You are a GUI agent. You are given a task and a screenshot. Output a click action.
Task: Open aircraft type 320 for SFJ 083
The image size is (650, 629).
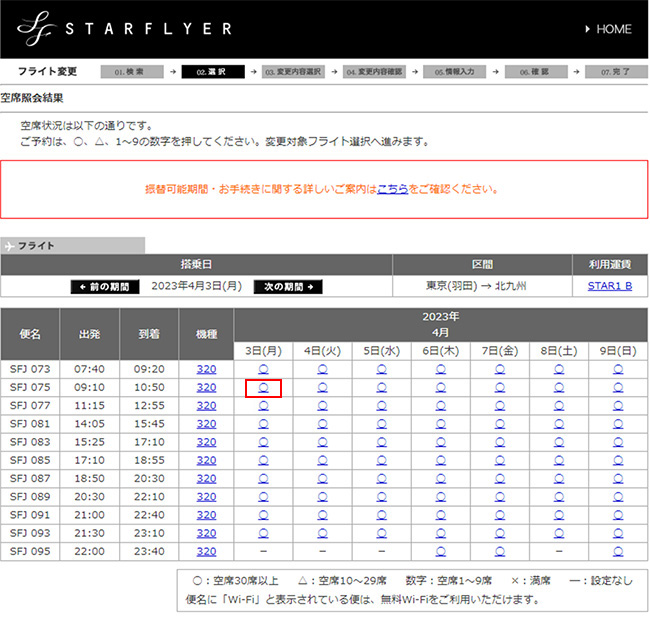click(206, 442)
